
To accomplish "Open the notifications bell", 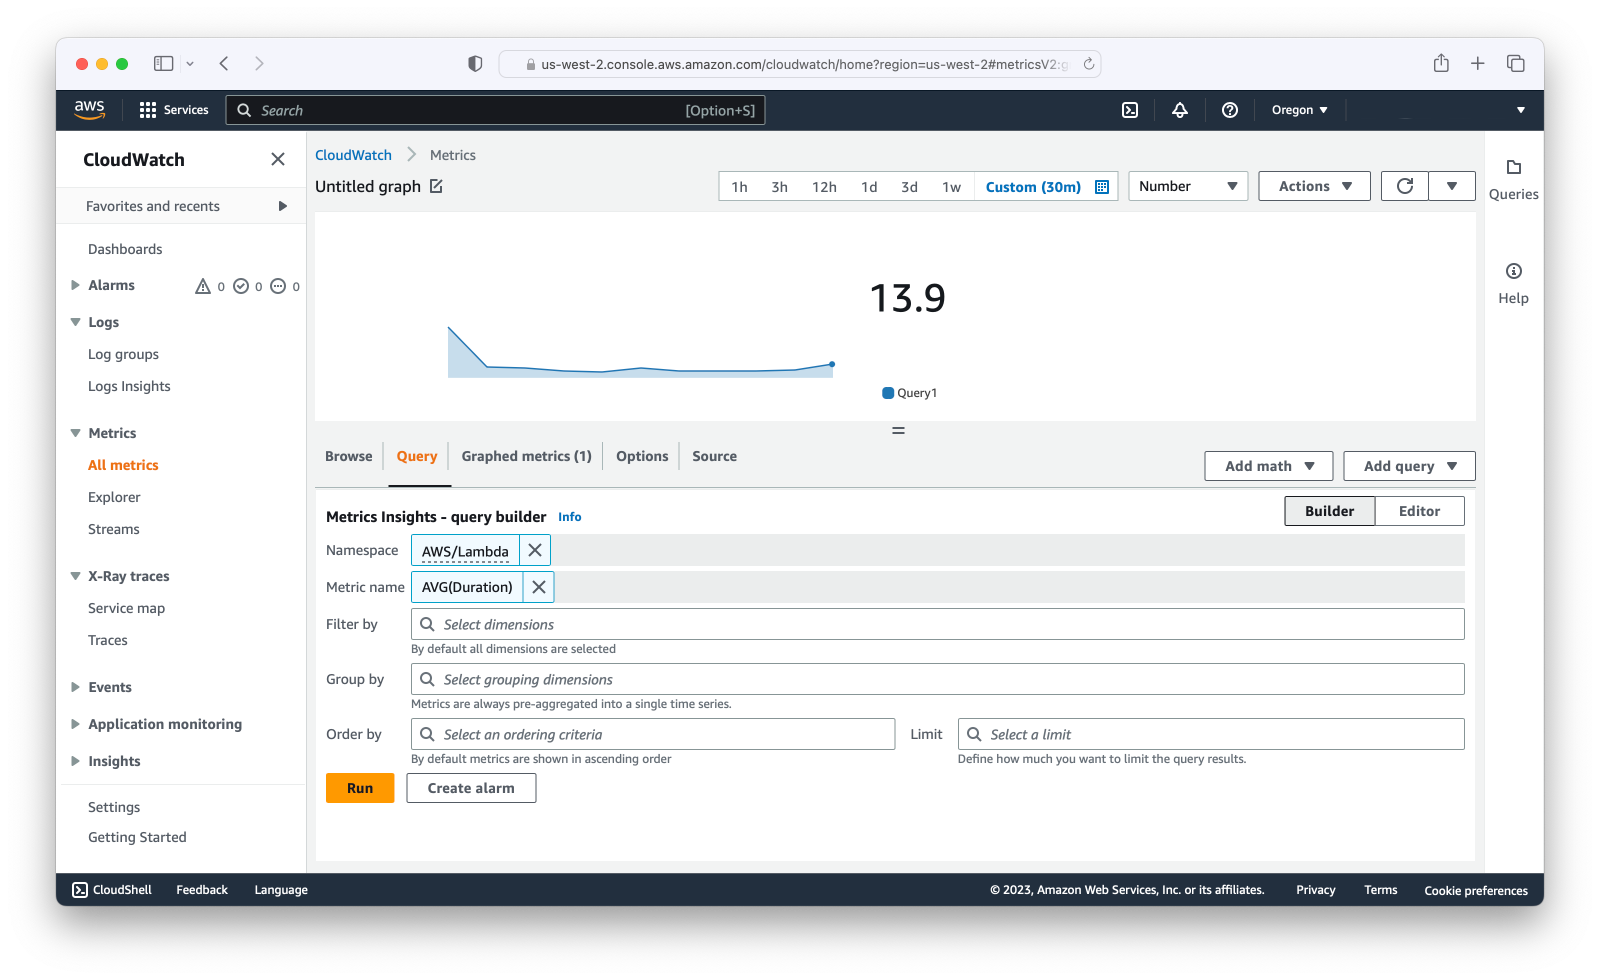I will pos(1180,110).
